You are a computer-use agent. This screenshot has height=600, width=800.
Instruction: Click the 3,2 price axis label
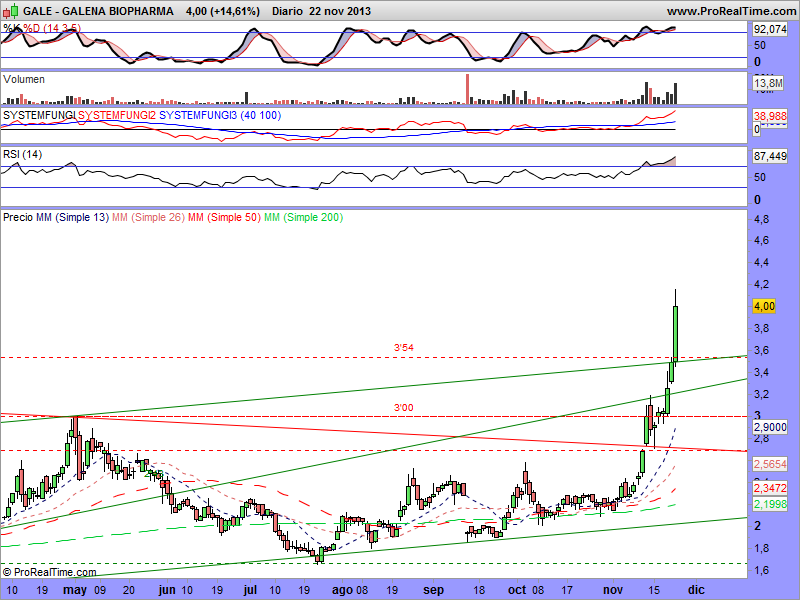pos(761,394)
